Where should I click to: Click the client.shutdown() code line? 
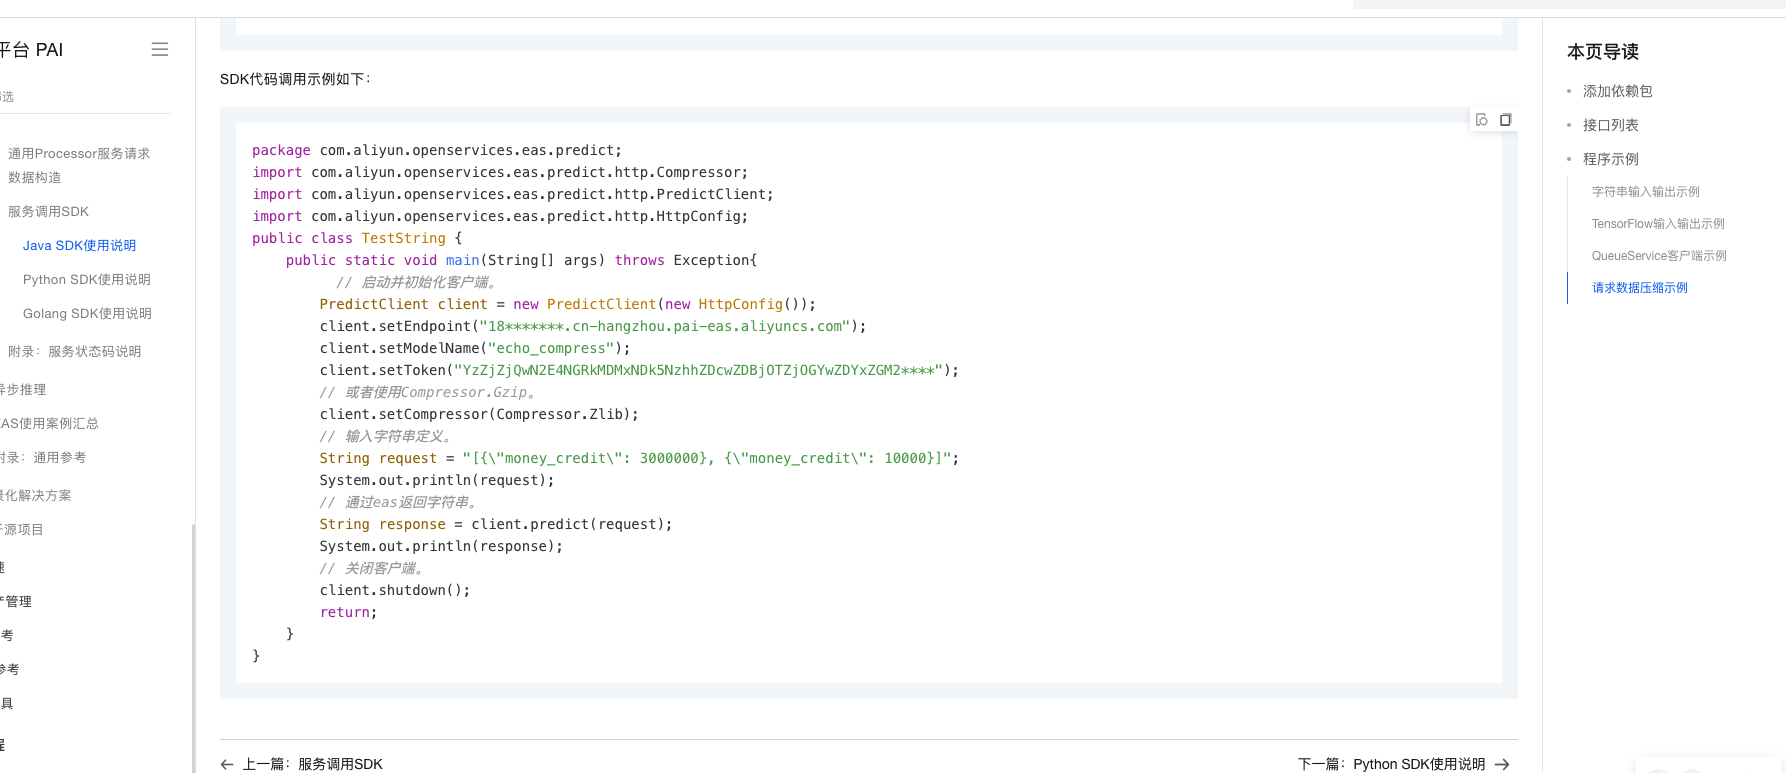[395, 590]
